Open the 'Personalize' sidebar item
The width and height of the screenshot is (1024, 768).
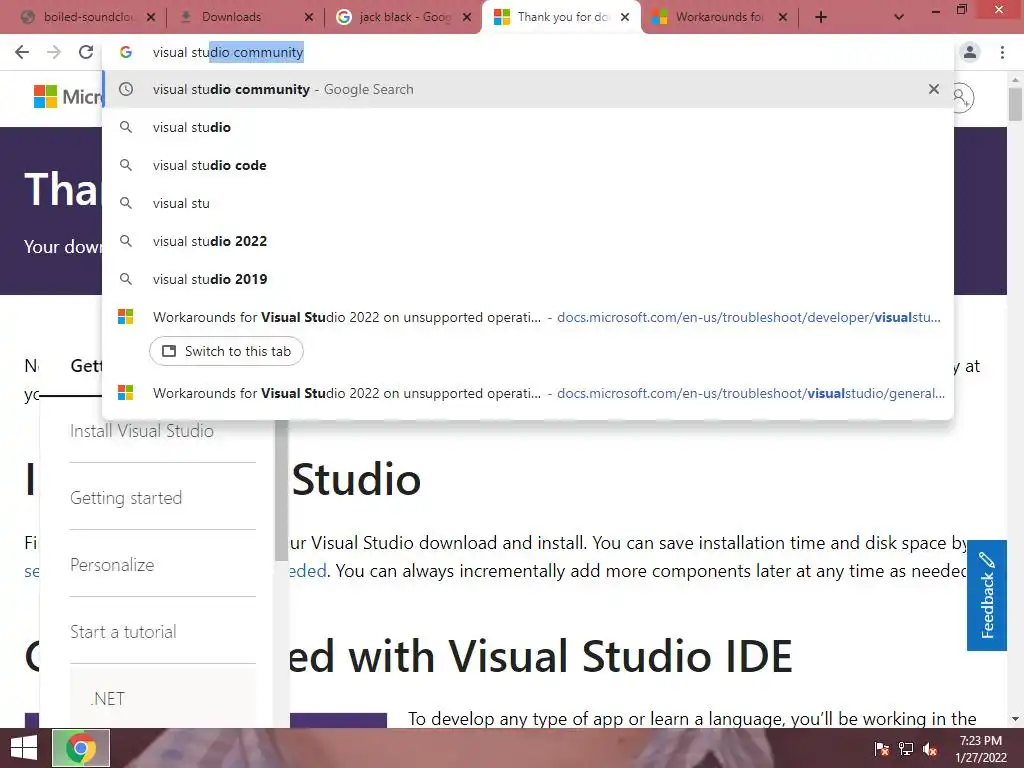[x=112, y=565]
